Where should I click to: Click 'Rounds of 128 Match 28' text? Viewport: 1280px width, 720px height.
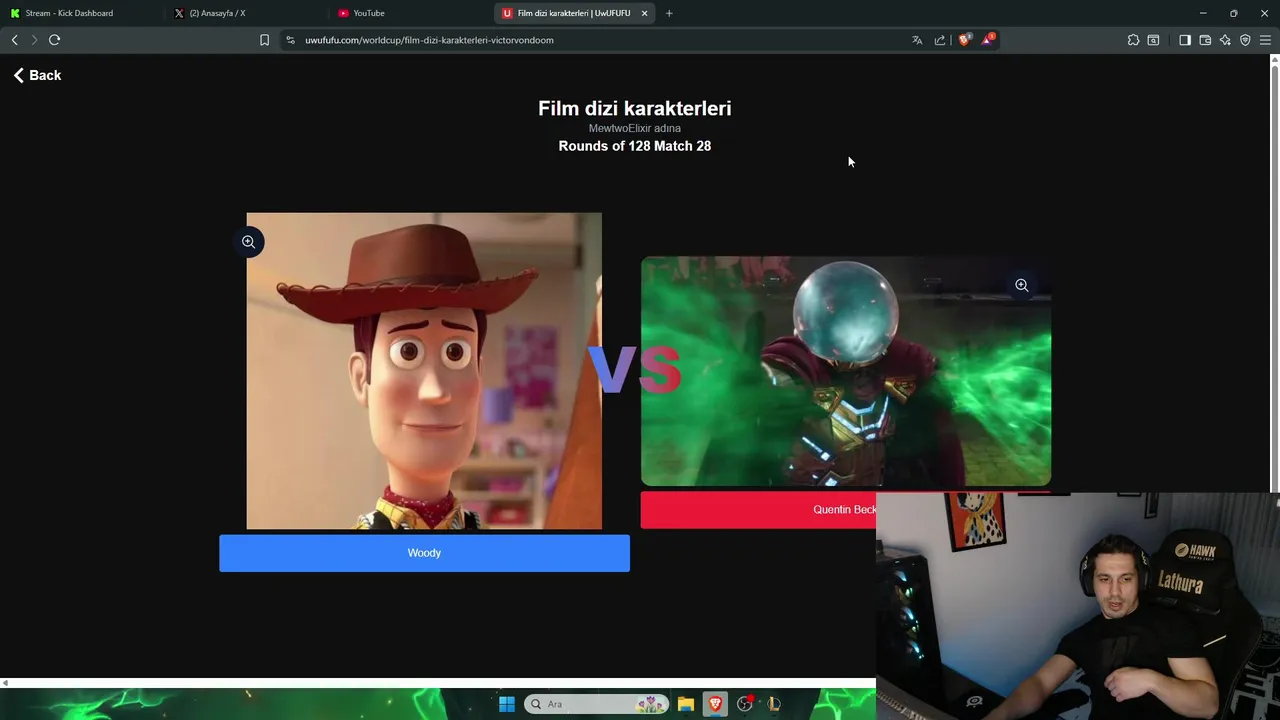635,146
